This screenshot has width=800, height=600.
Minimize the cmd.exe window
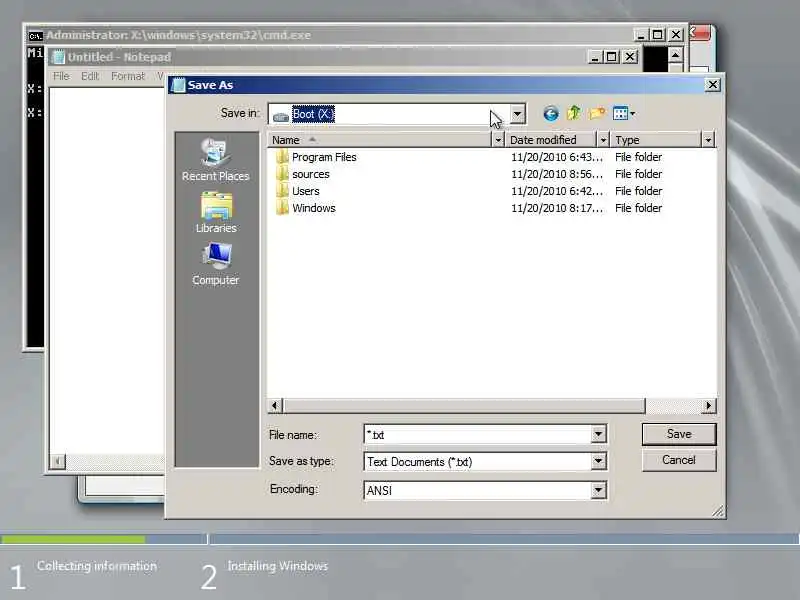(641, 35)
